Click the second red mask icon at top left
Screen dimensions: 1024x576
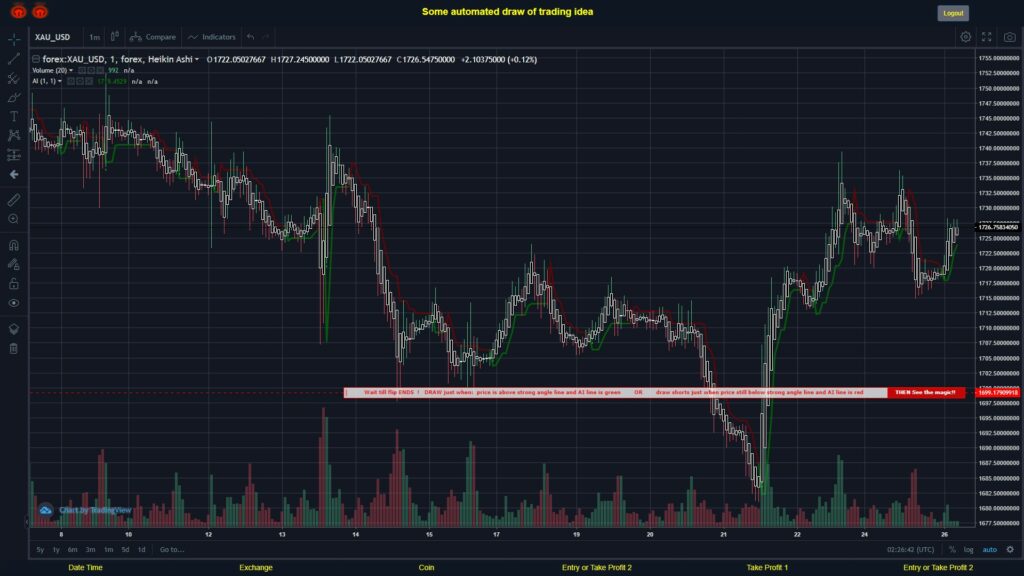coord(40,11)
